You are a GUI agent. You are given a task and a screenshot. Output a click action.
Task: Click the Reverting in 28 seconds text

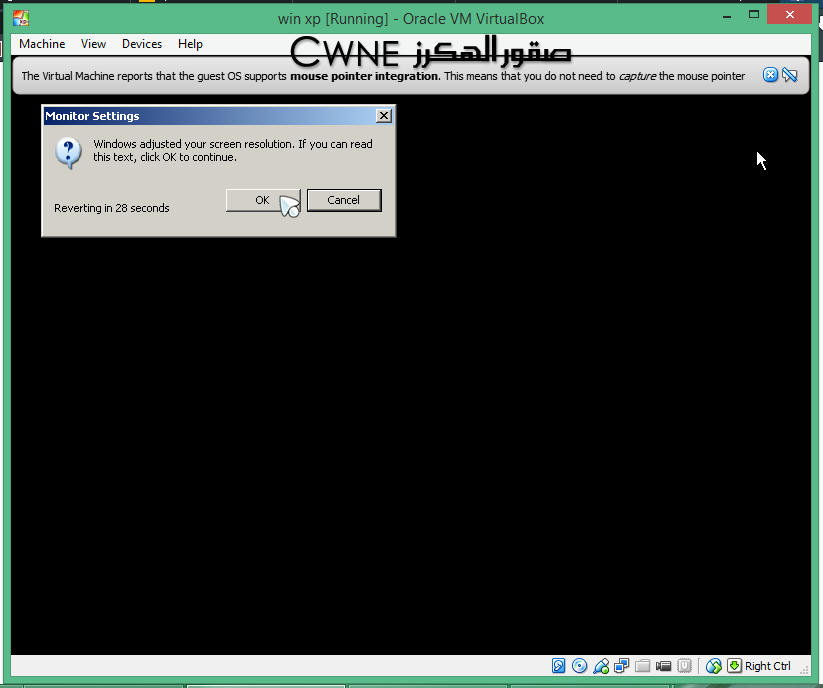pos(112,208)
